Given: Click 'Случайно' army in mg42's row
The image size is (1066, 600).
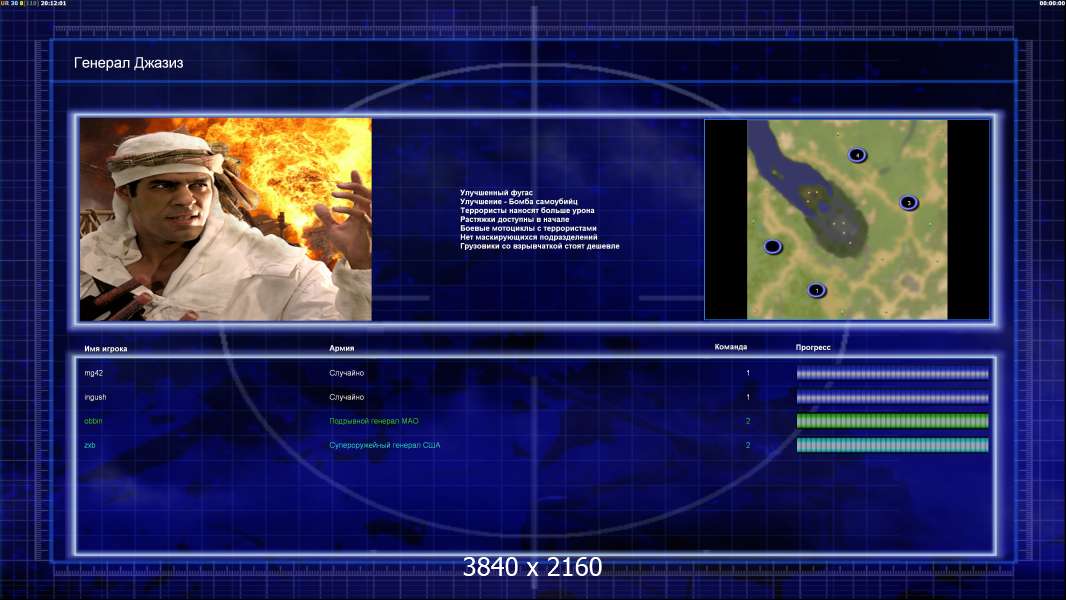Looking at the screenshot, I should click(x=347, y=373).
